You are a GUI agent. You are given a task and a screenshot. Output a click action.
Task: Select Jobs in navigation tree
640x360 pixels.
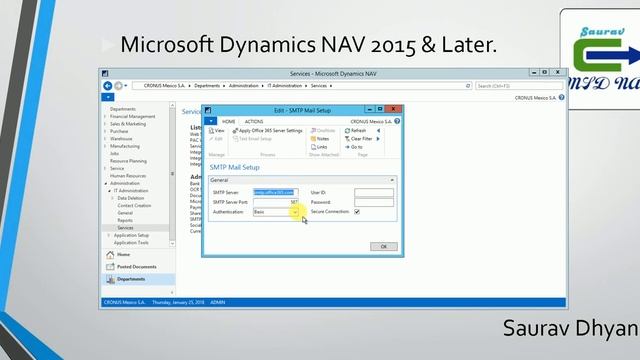(x=114, y=153)
